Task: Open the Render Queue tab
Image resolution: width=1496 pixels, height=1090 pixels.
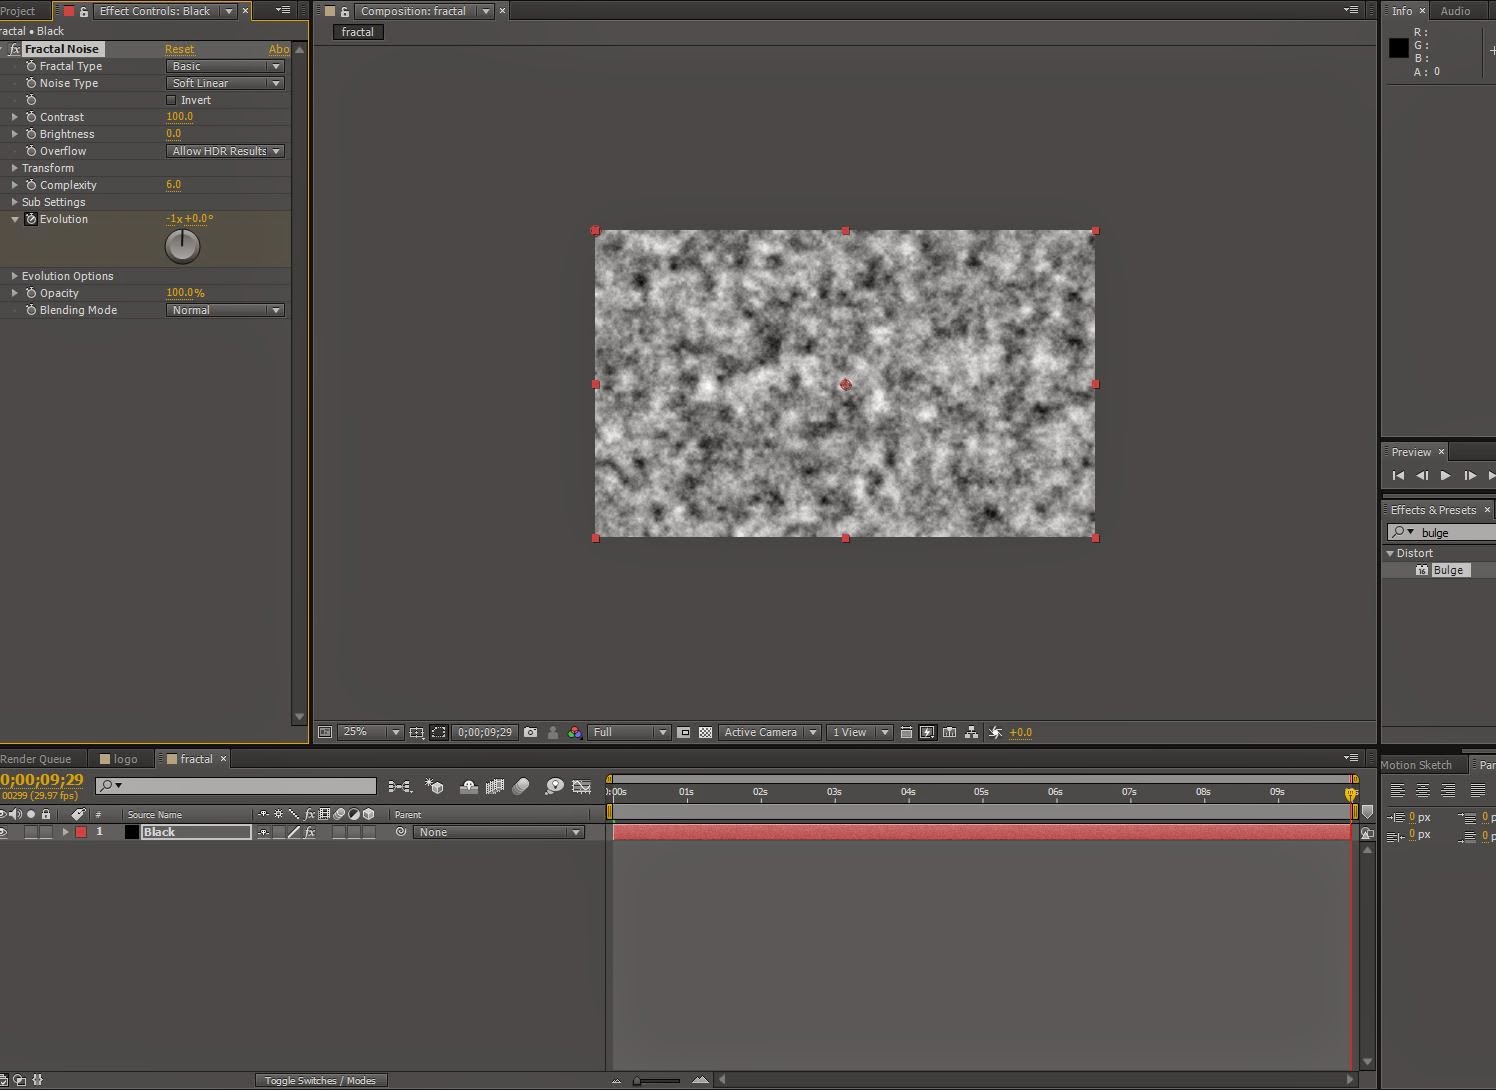Action: [x=36, y=759]
